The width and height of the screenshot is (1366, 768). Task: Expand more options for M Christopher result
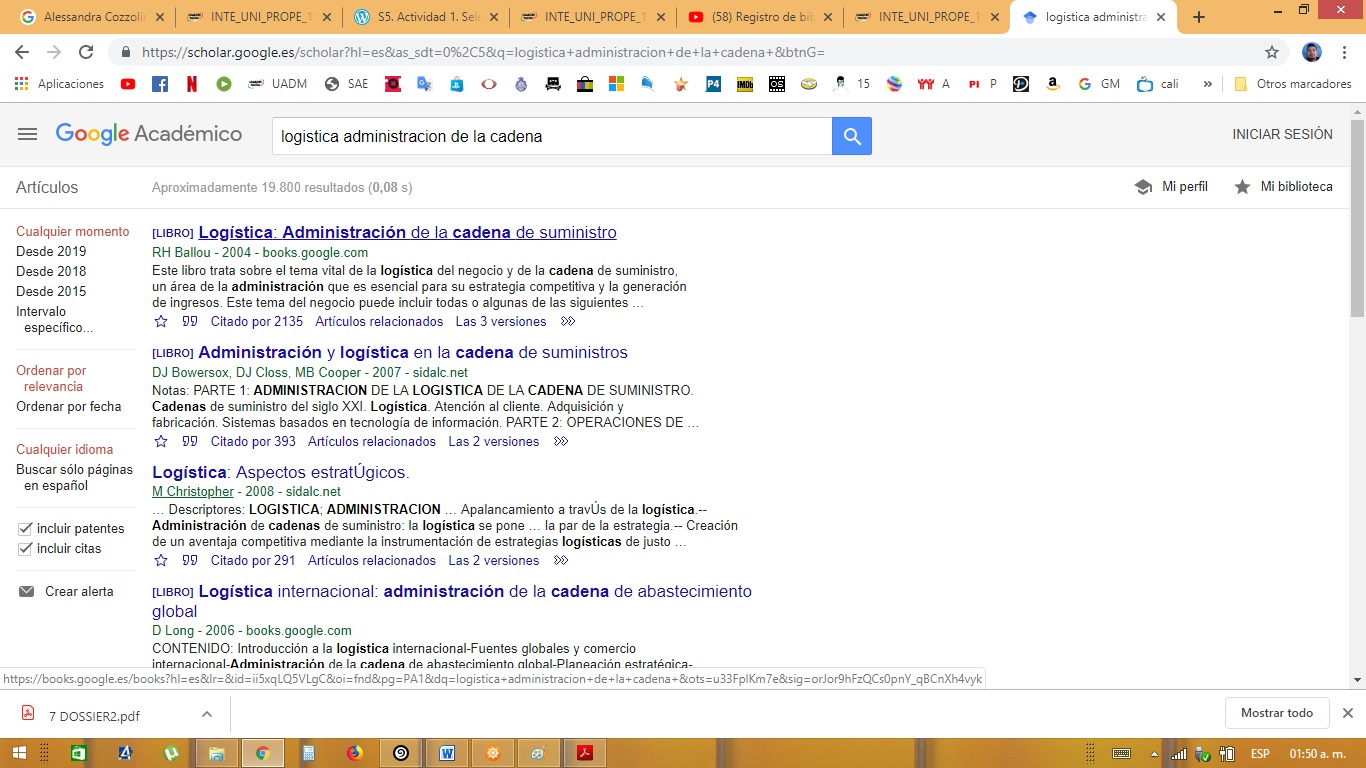[561, 561]
